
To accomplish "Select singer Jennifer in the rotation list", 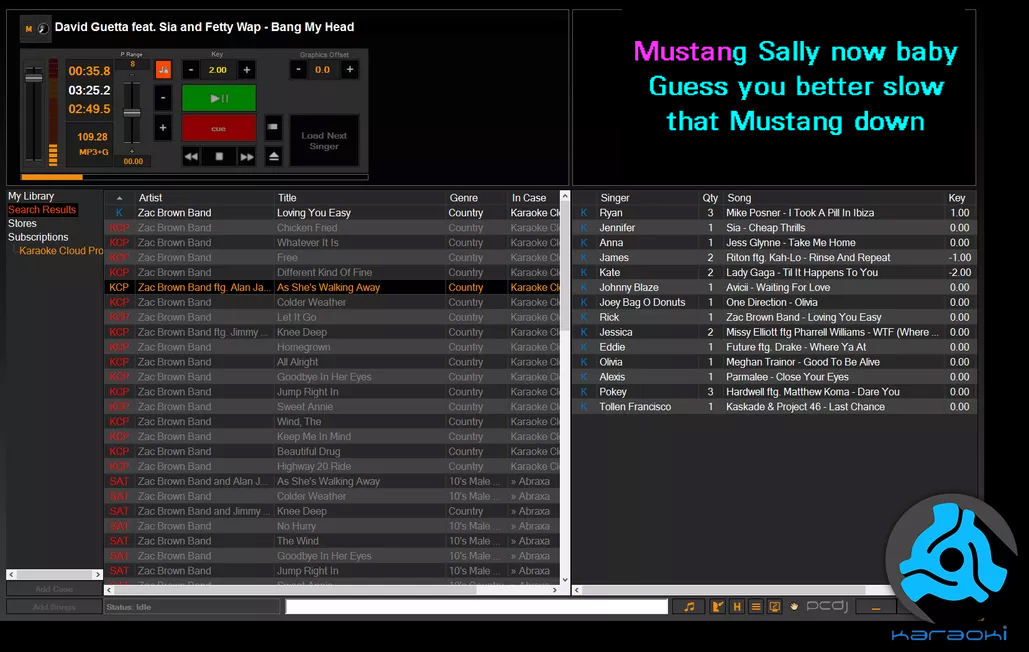I will point(775,228).
